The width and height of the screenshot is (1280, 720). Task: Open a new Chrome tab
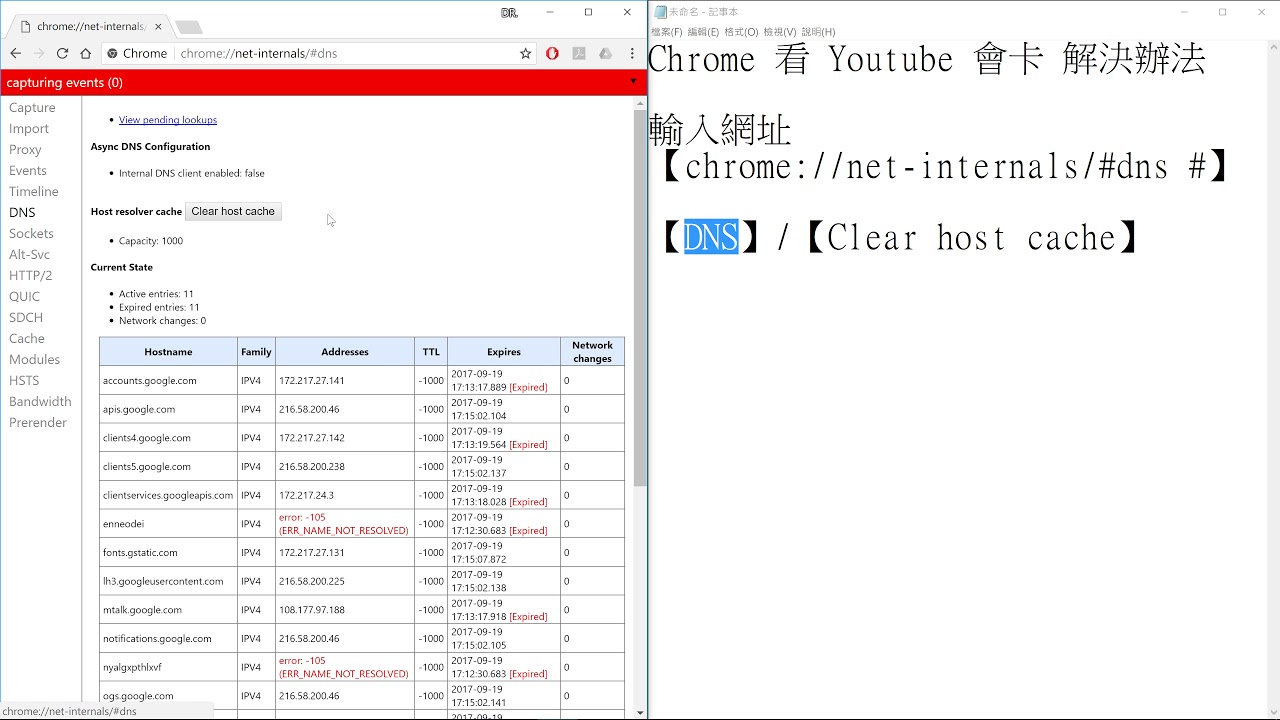188,27
